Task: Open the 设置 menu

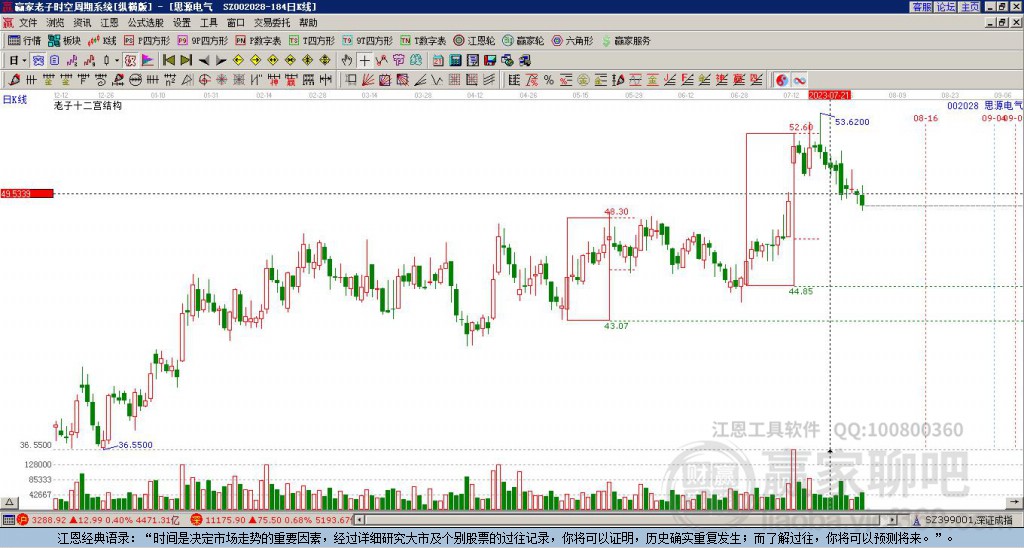Action: click(x=182, y=23)
